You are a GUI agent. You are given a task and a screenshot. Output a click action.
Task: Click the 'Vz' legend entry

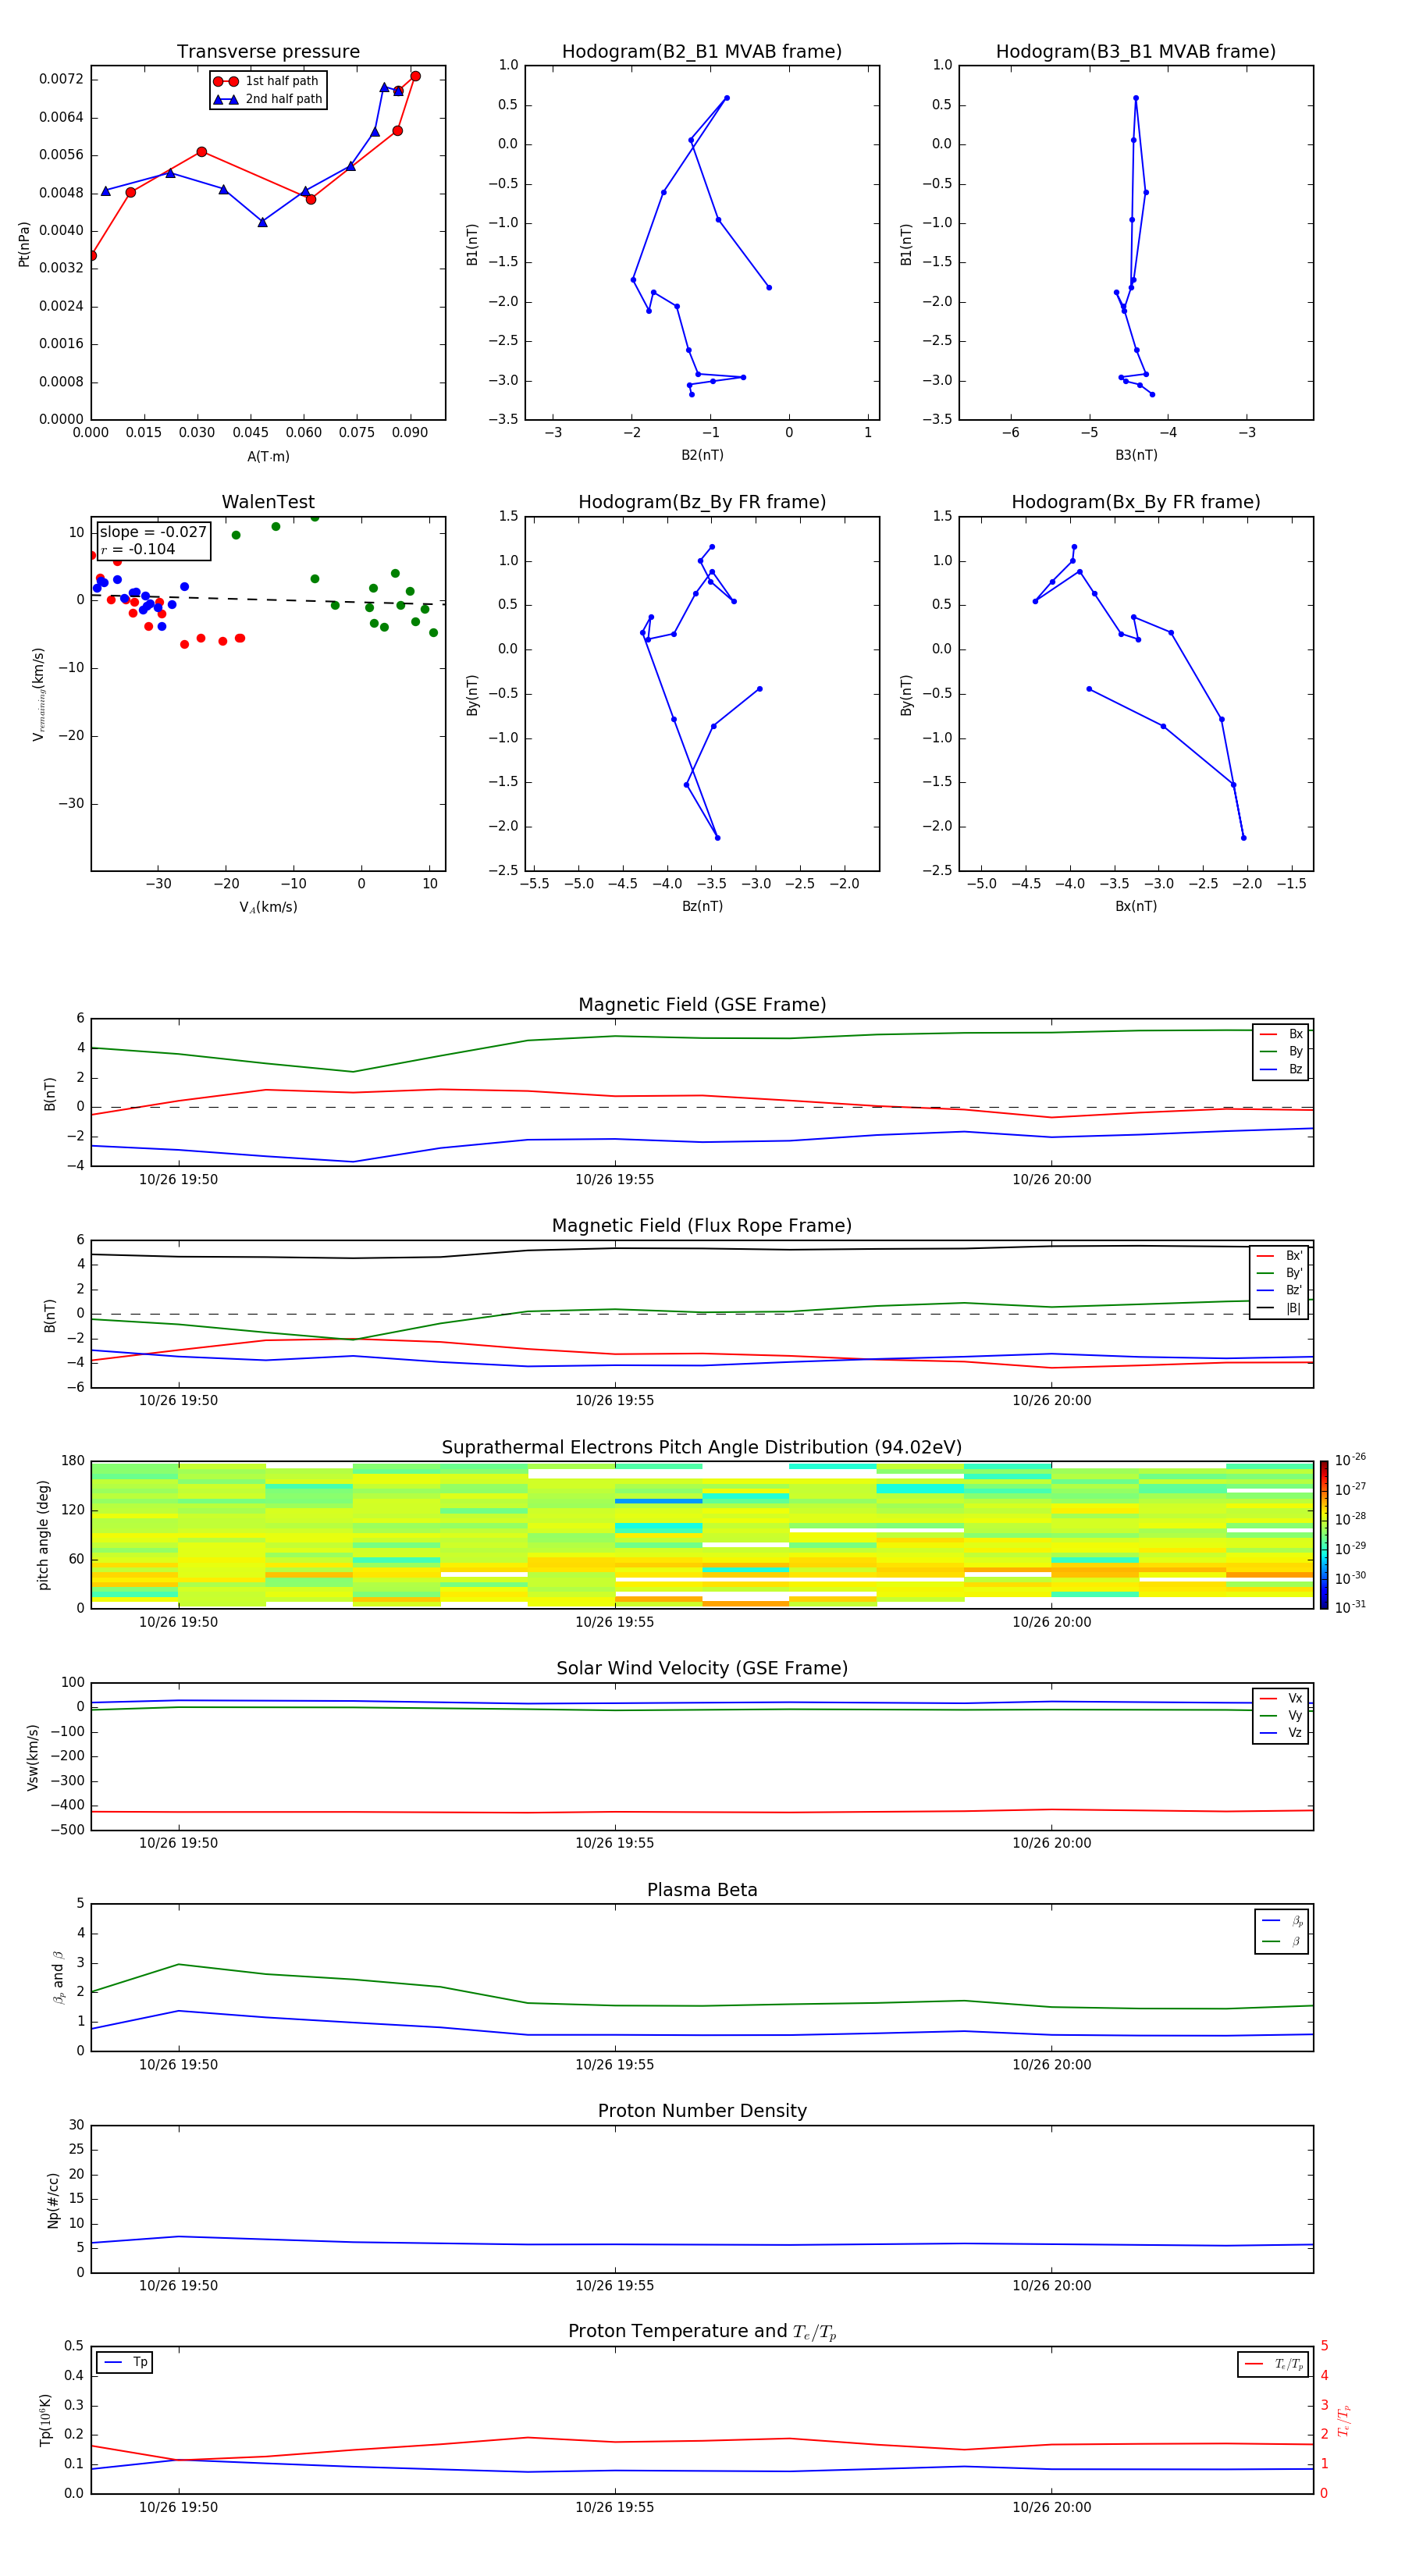(x=1281, y=1733)
